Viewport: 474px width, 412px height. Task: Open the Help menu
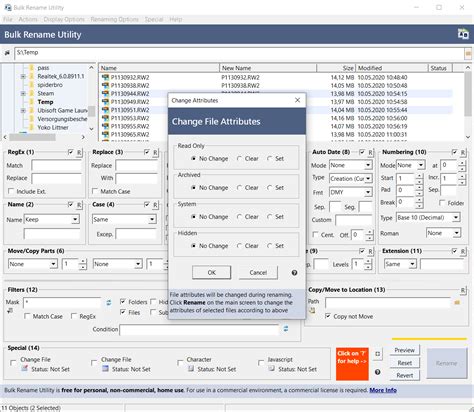176,19
